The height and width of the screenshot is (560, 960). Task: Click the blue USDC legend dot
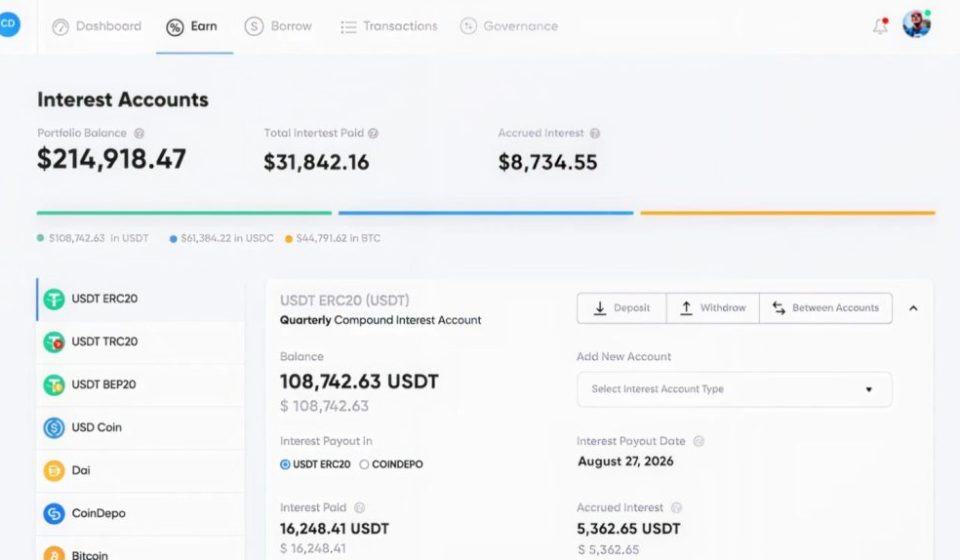(173, 239)
